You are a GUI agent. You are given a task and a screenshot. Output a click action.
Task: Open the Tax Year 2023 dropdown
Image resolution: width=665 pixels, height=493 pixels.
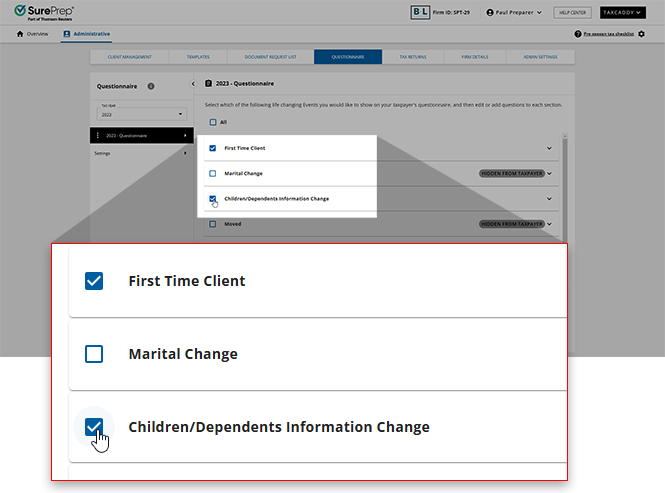[141, 114]
